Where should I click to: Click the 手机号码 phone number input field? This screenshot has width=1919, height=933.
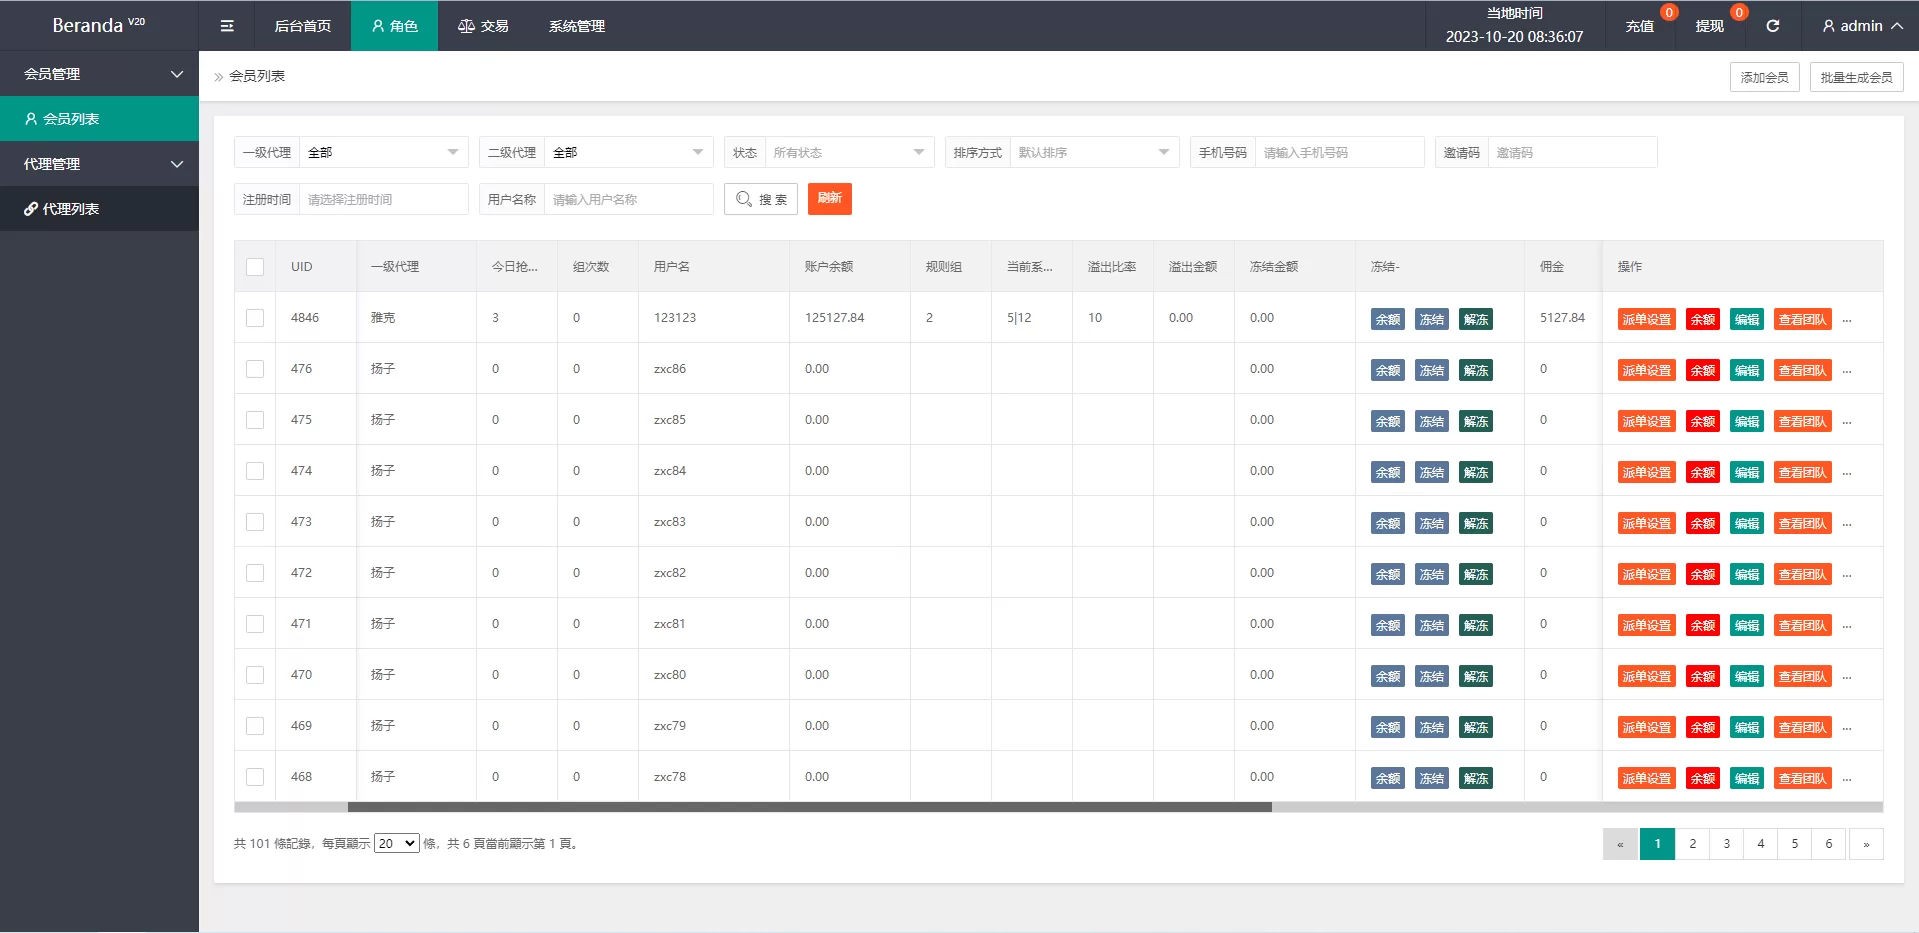(1338, 153)
